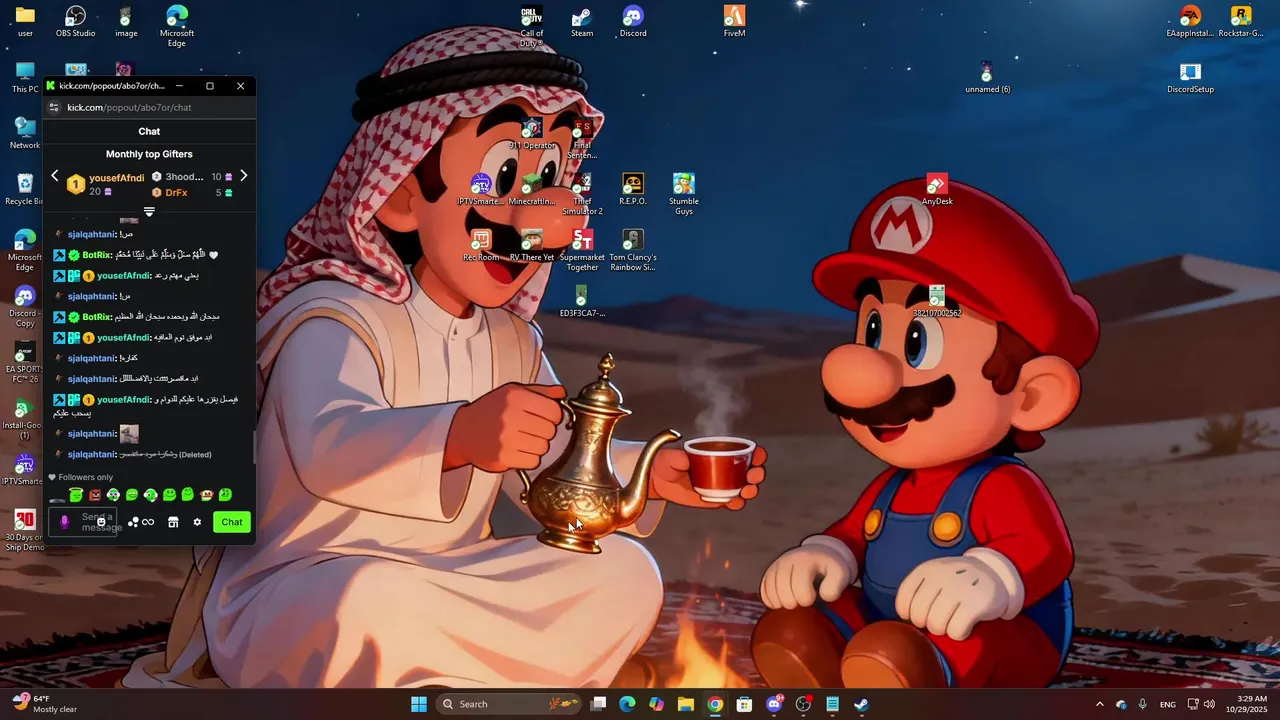Insert the monkey emote from quick emotes

point(206,495)
